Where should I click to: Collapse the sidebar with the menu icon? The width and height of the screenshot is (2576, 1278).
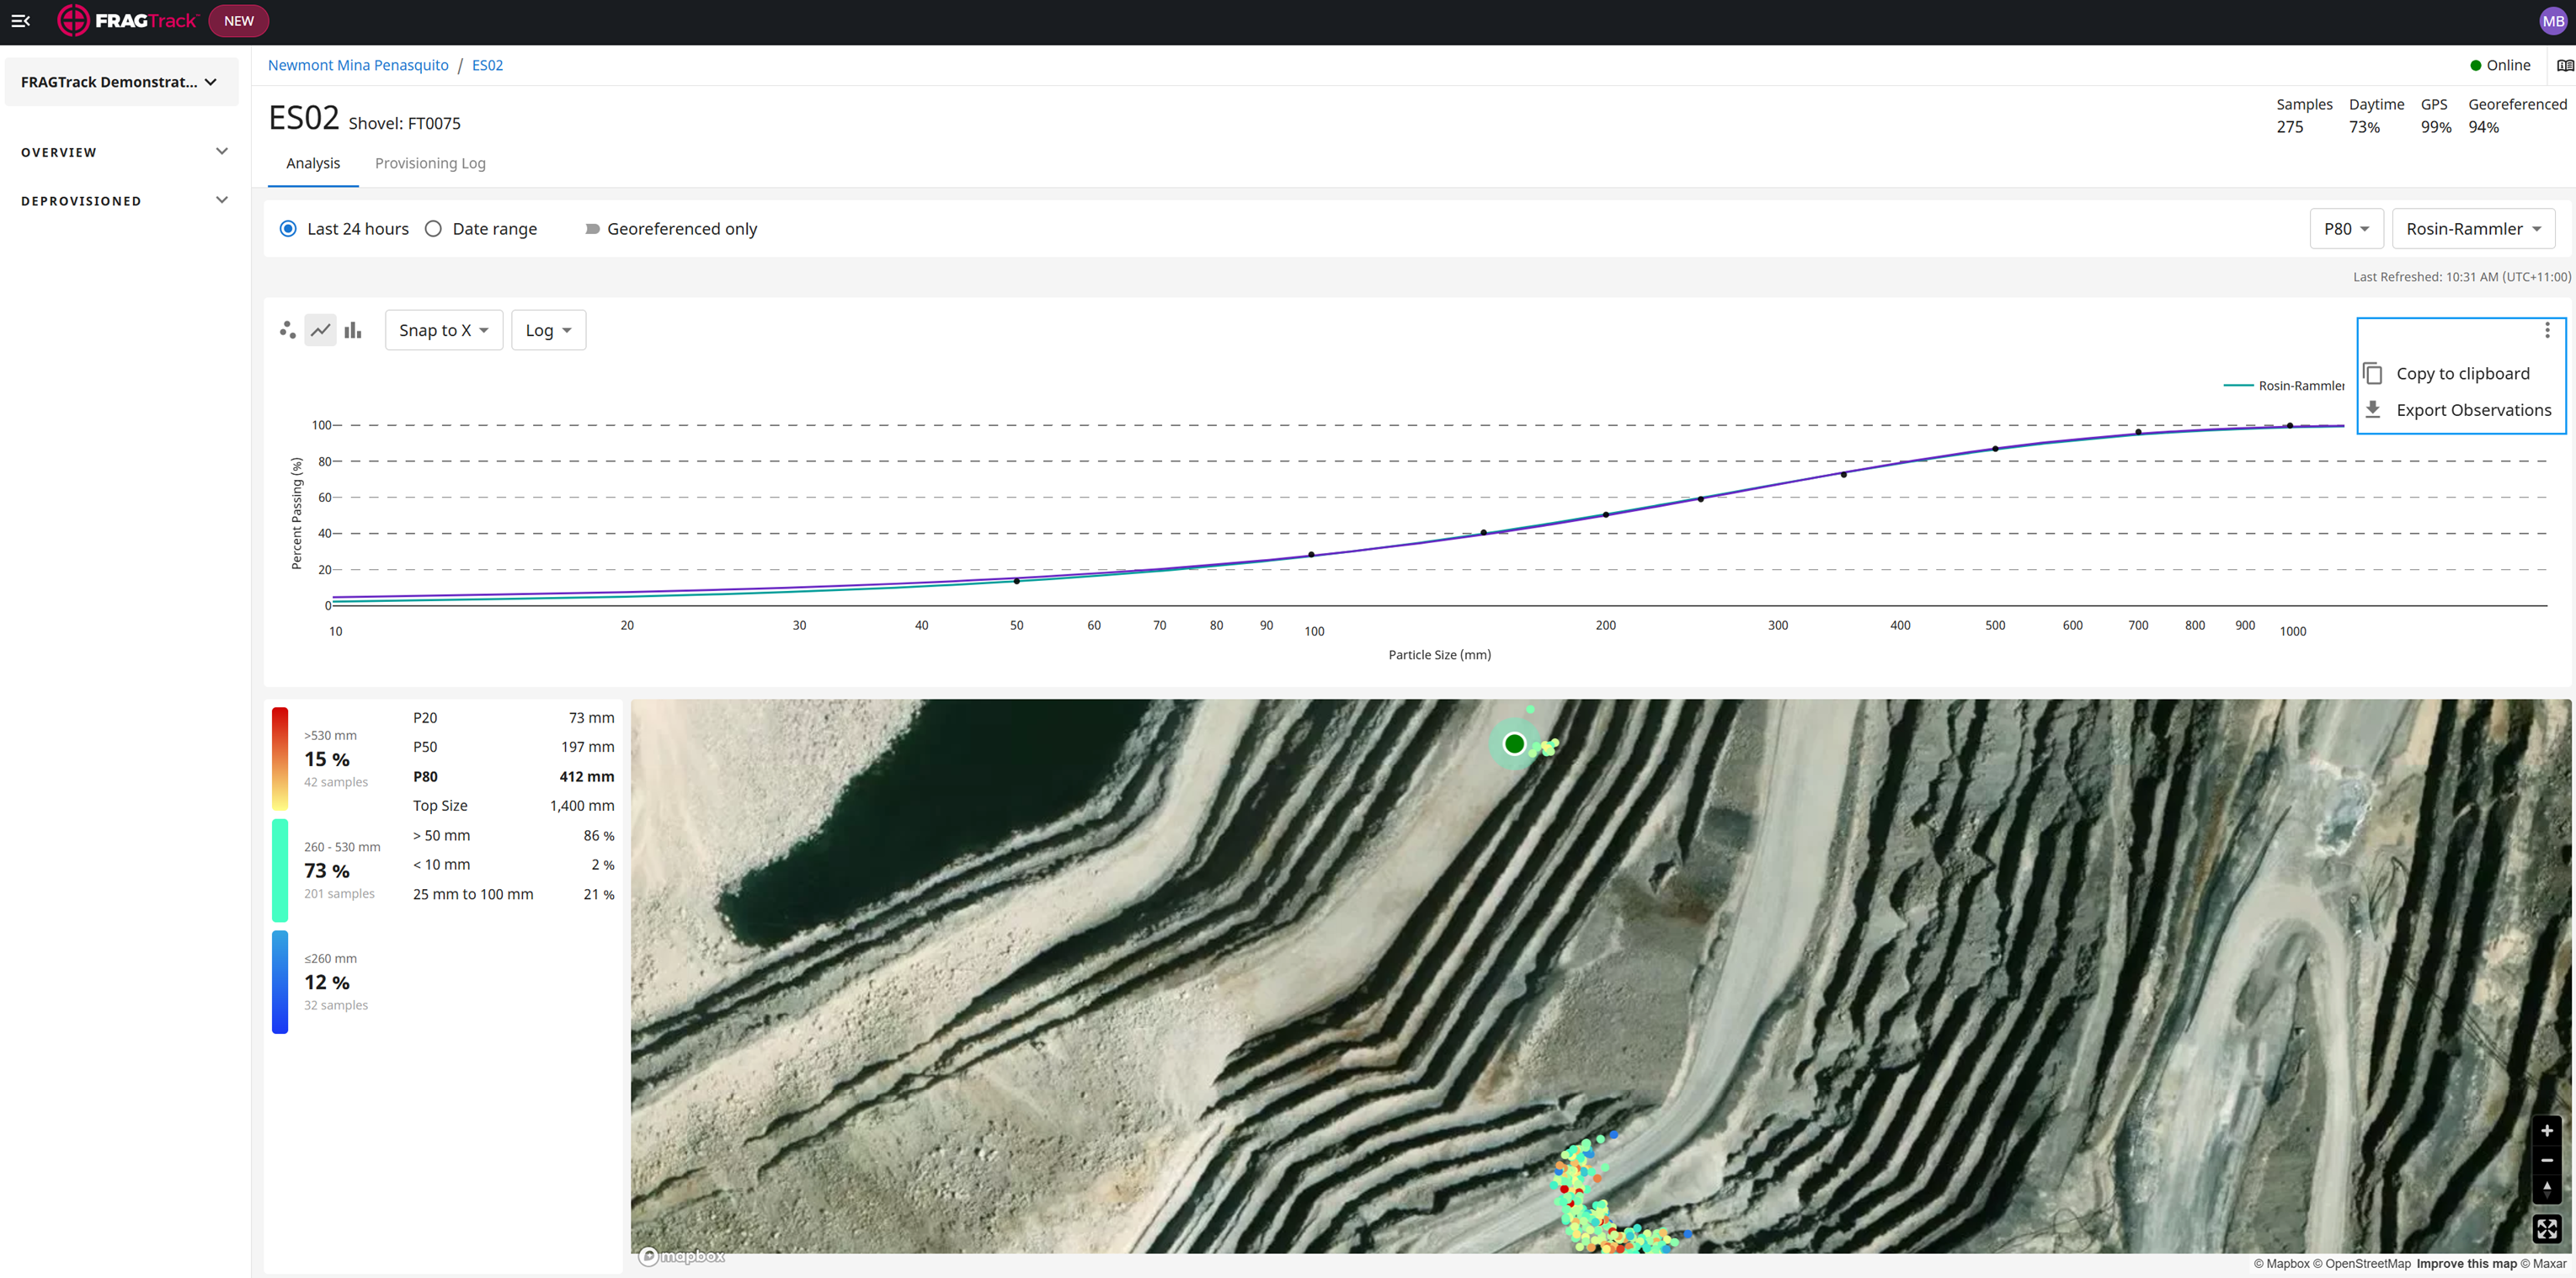pyautogui.click(x=20, y=21)
